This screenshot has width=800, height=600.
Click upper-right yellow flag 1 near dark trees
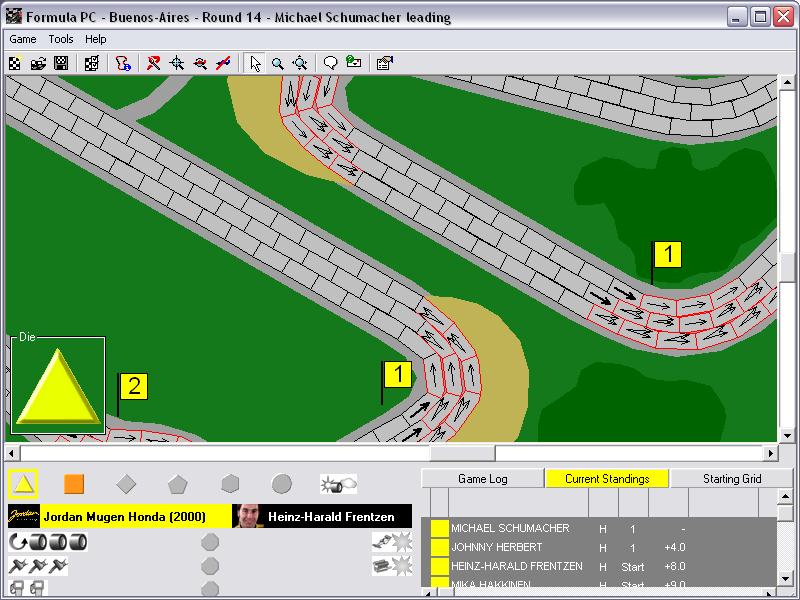(x=667, y=254)
